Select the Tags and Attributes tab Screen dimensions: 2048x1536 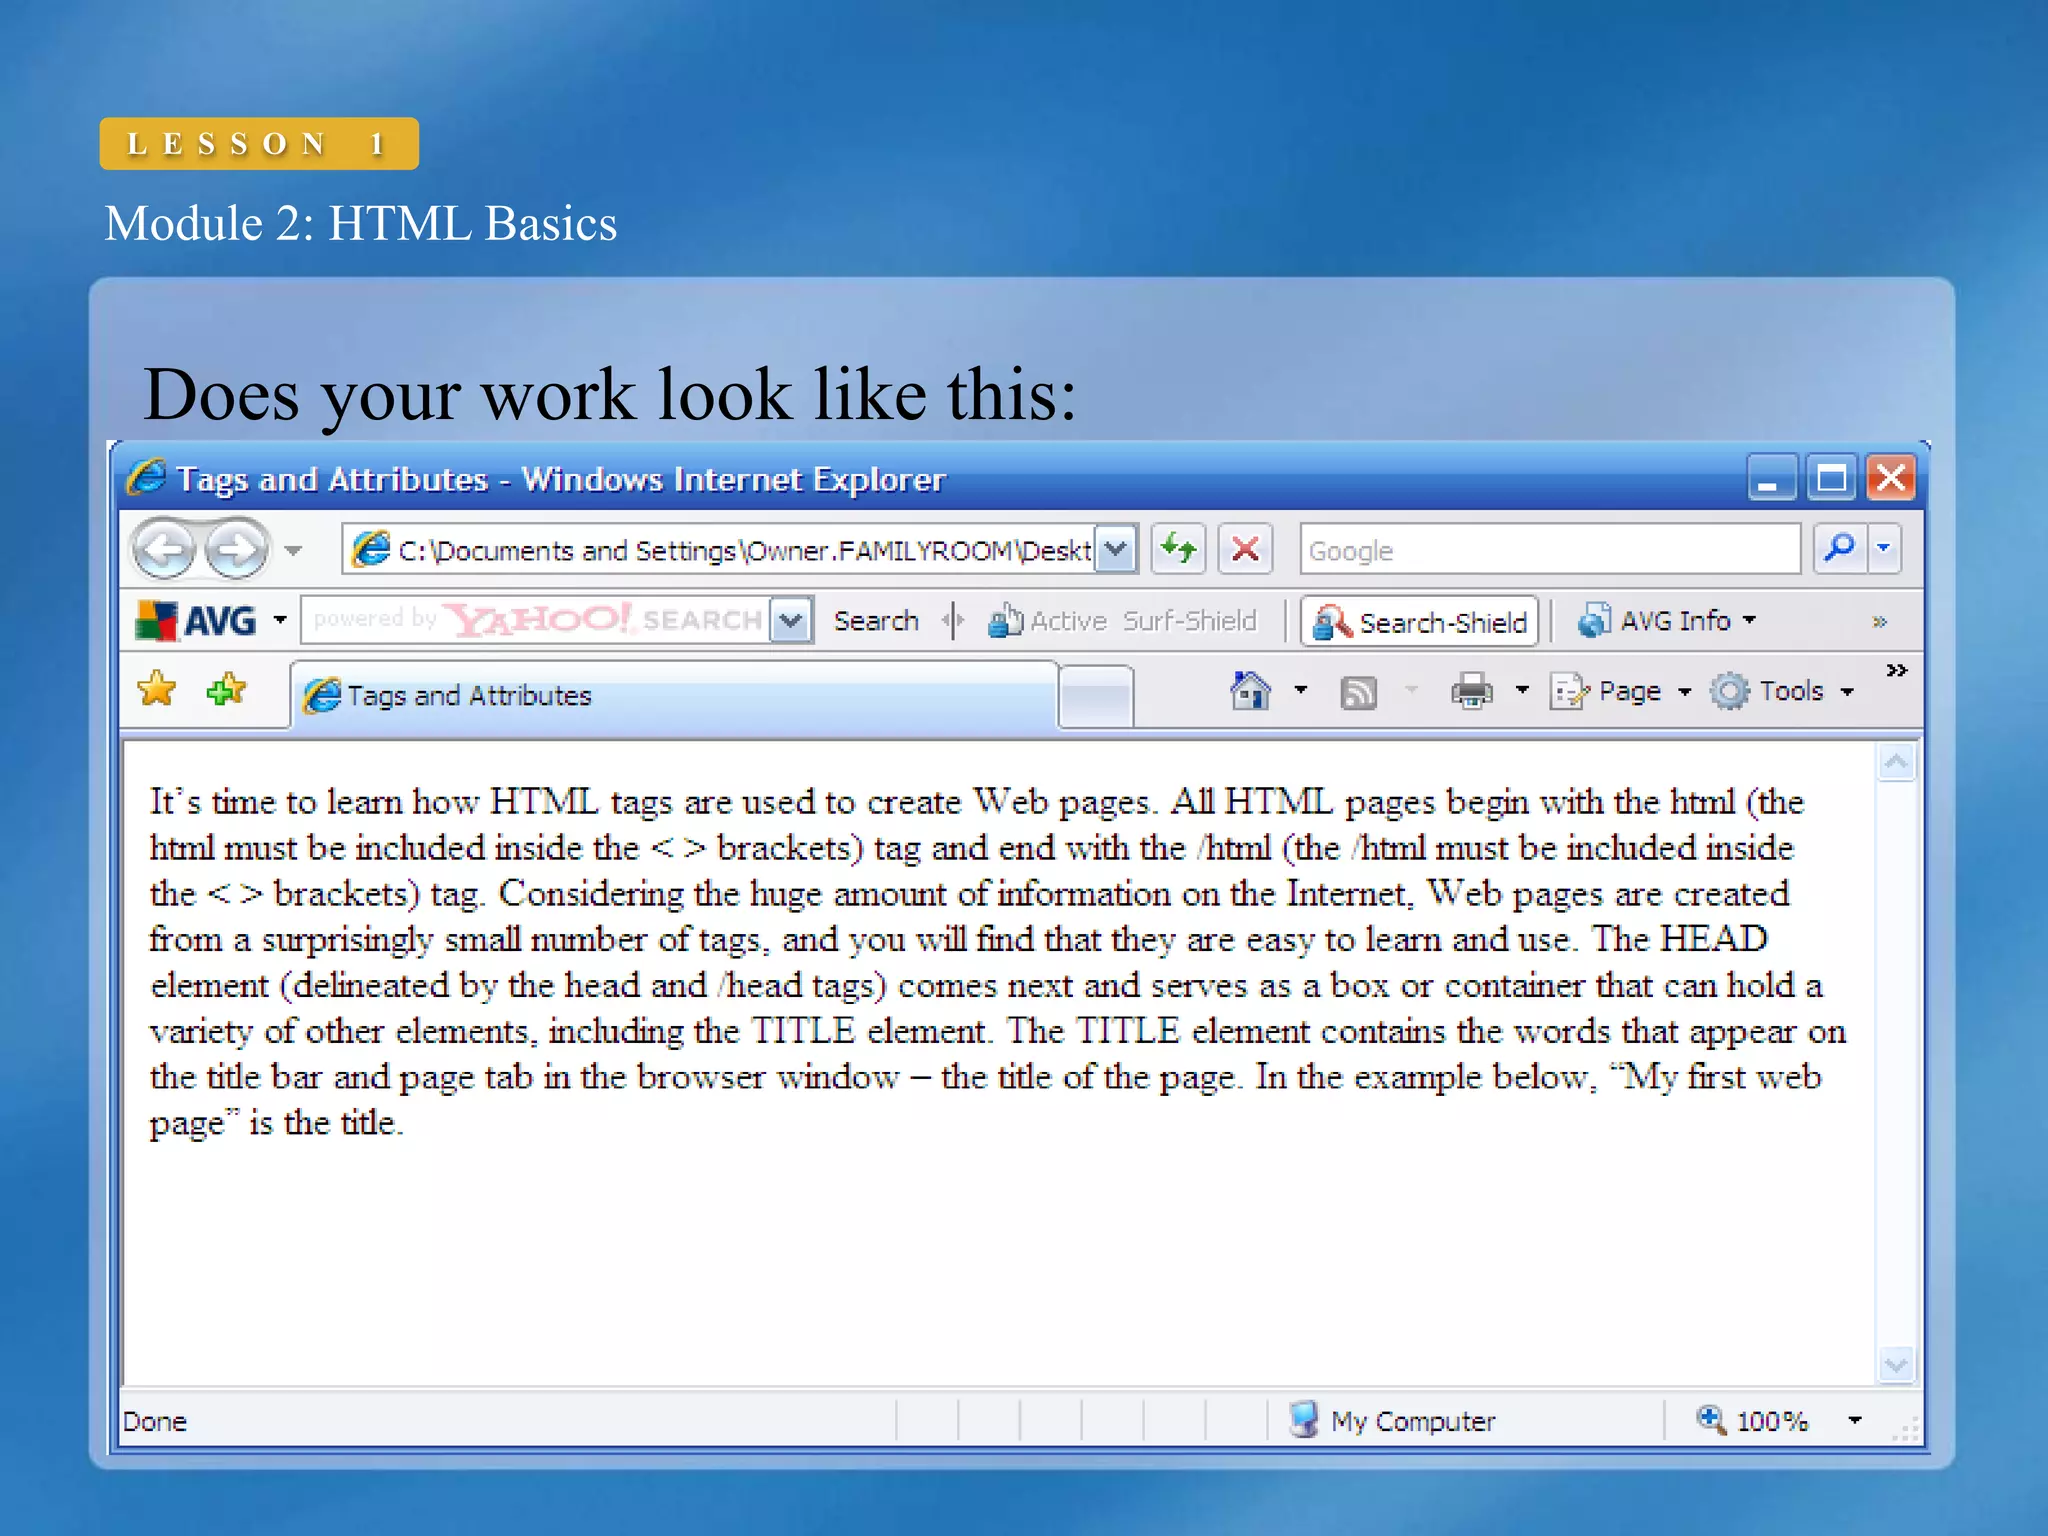click(675, 695)
